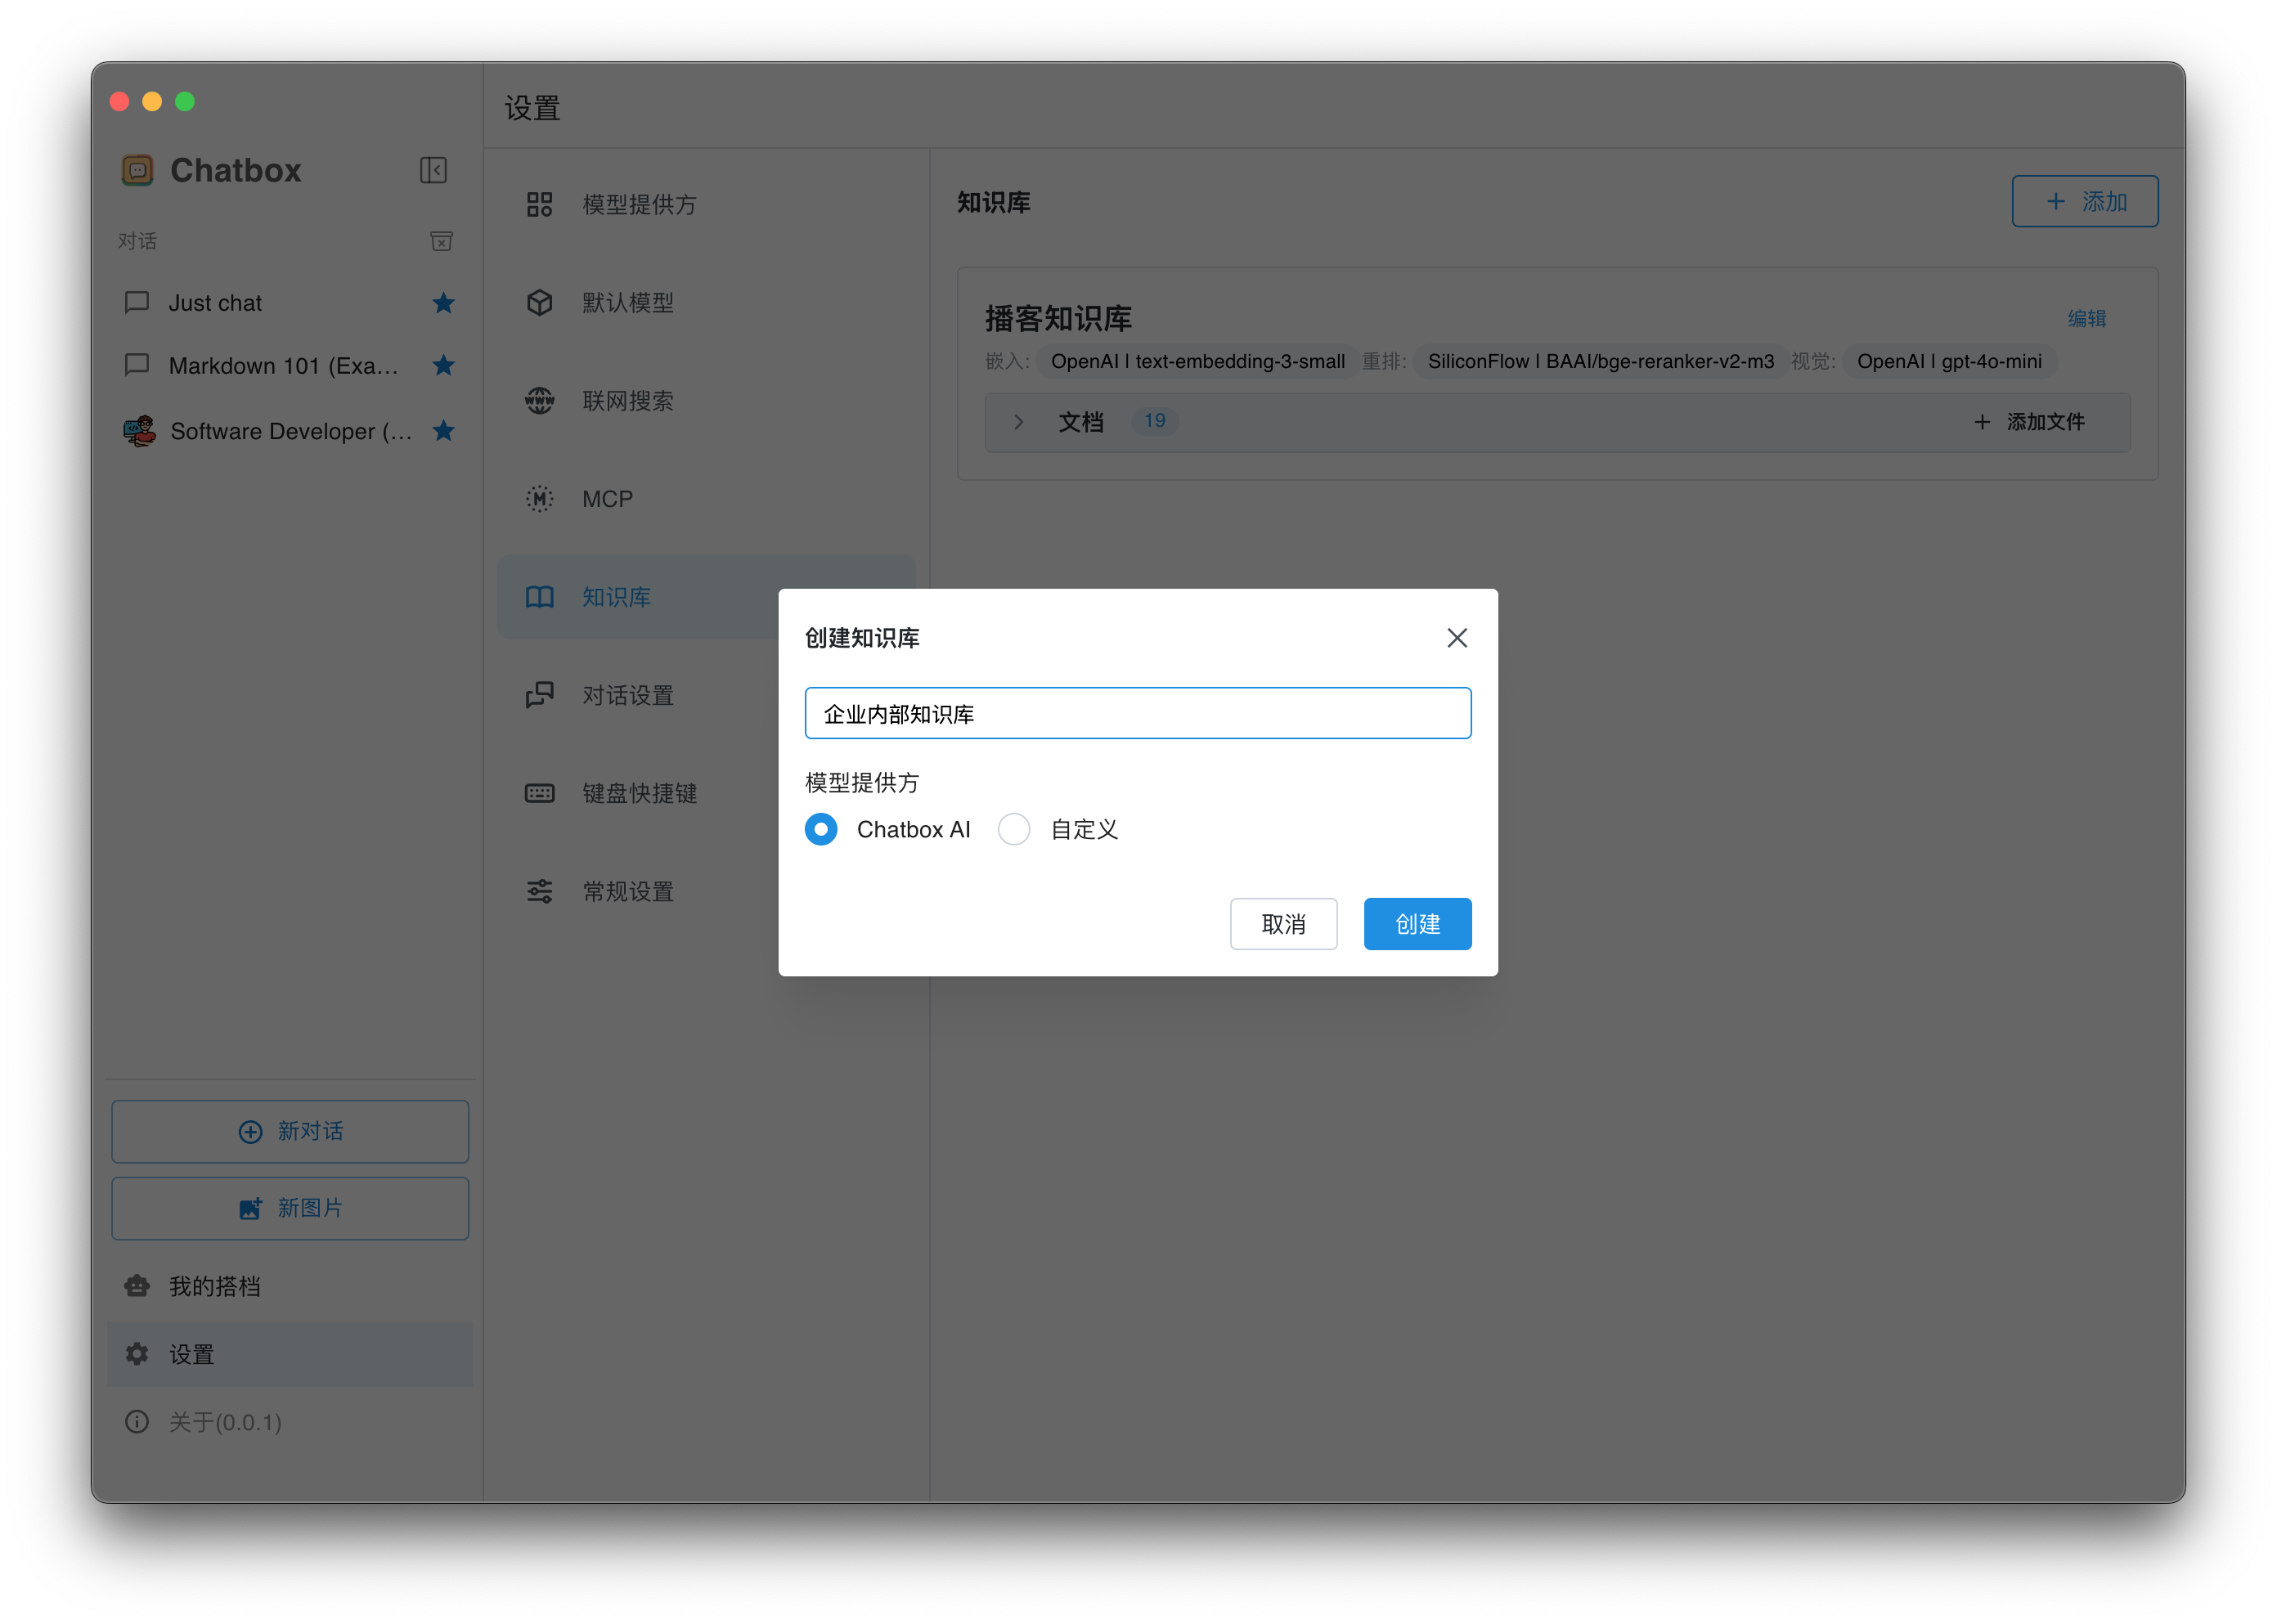Open the Software Developer conversation
Image resolution: width=2277 pixels, height=1624 pixels.
coord(290,431)
